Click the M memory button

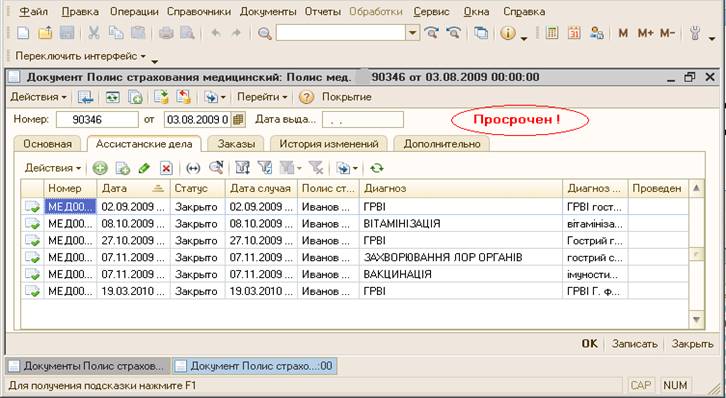pyautogui.click(x=623, y=33)
